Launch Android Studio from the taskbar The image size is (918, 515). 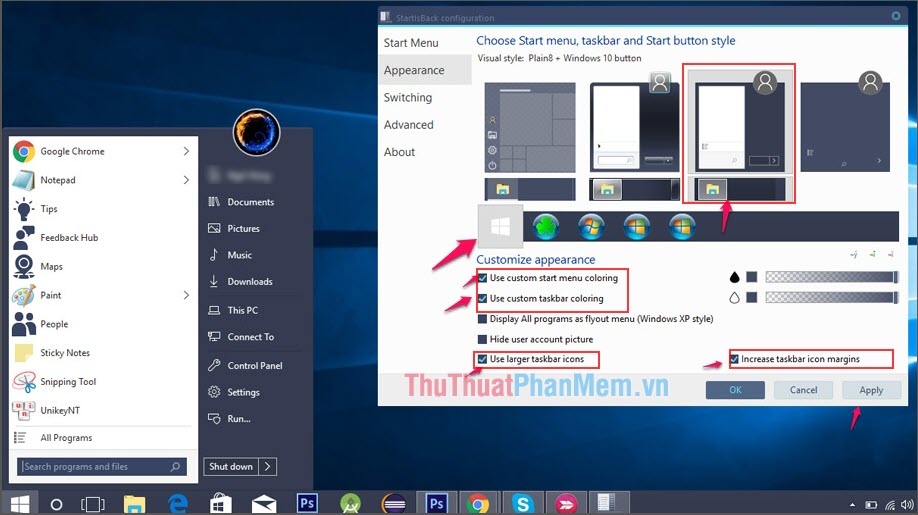click(x=351, y=504)
